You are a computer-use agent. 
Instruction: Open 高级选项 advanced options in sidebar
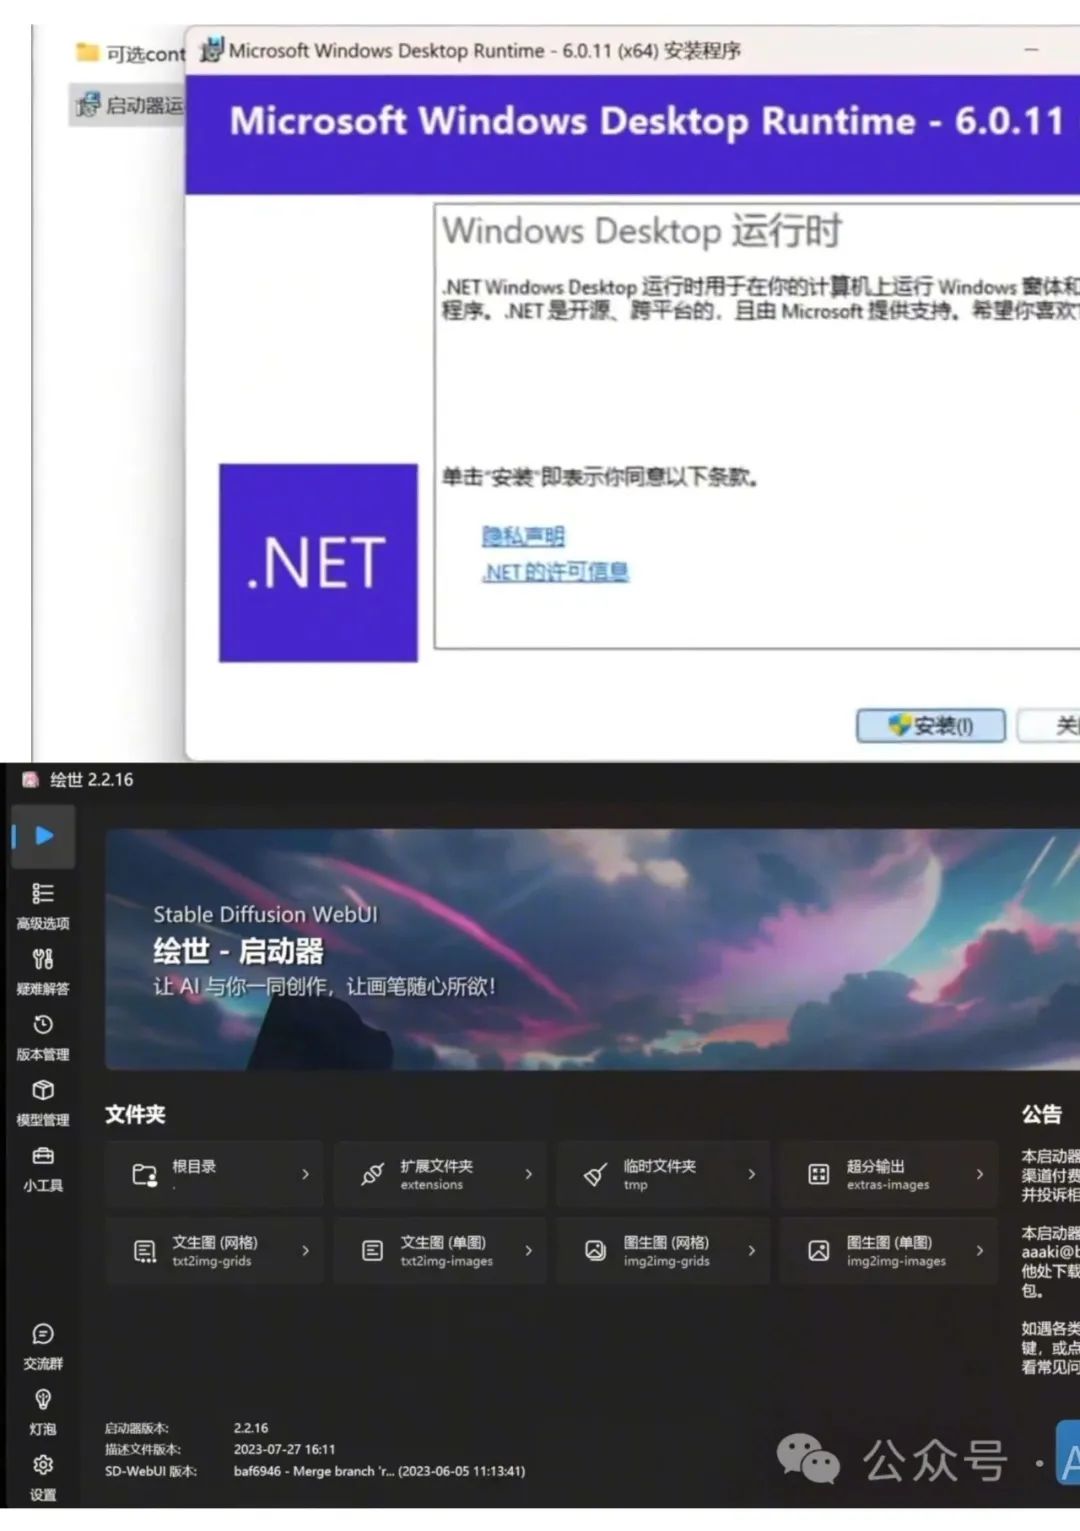43,905
